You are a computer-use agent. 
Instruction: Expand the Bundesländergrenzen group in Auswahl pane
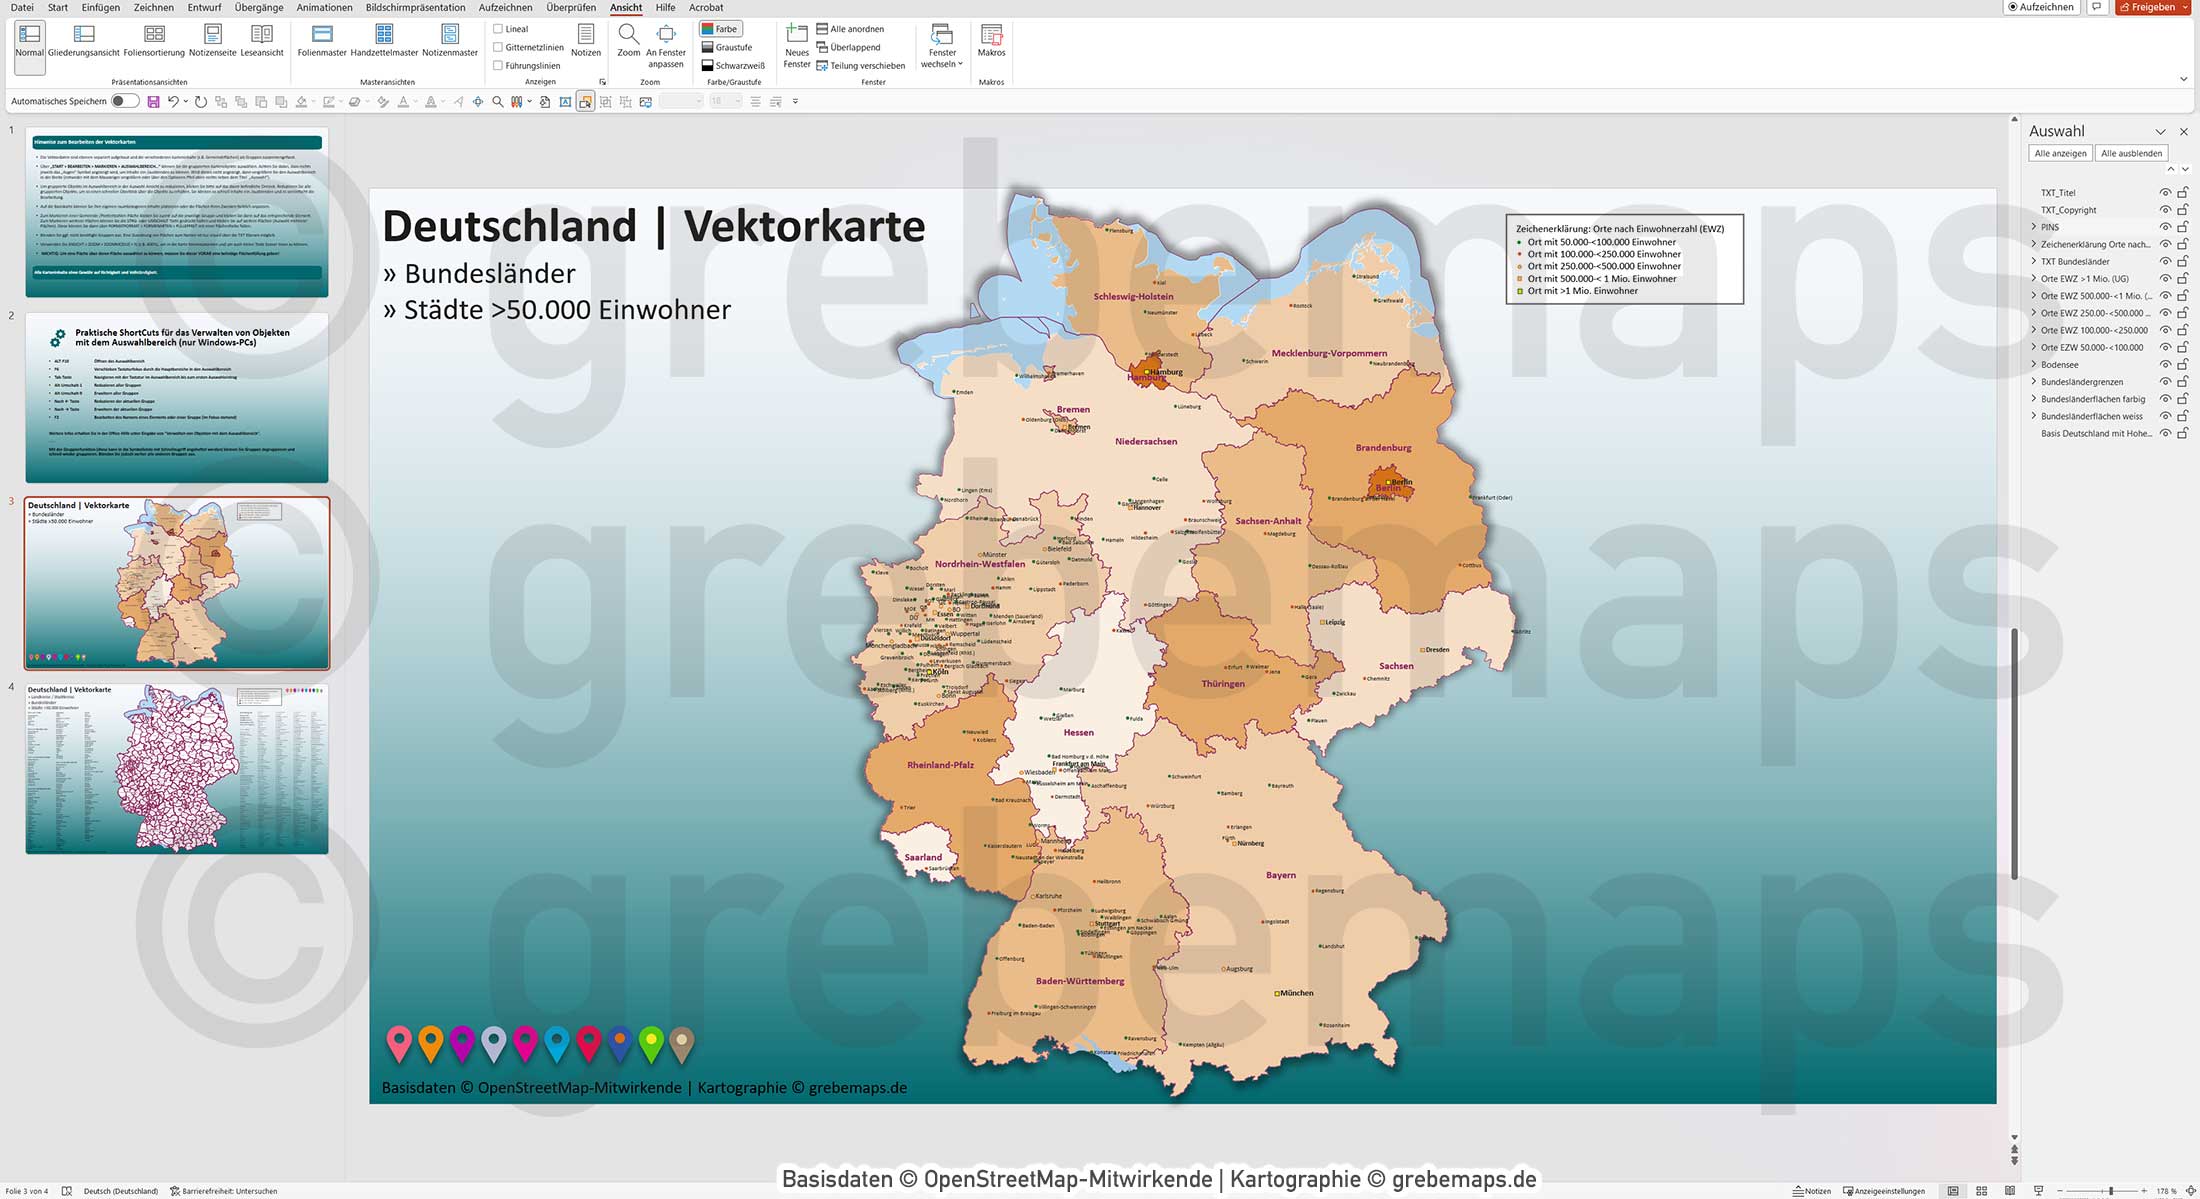[x=2033, y=381]
